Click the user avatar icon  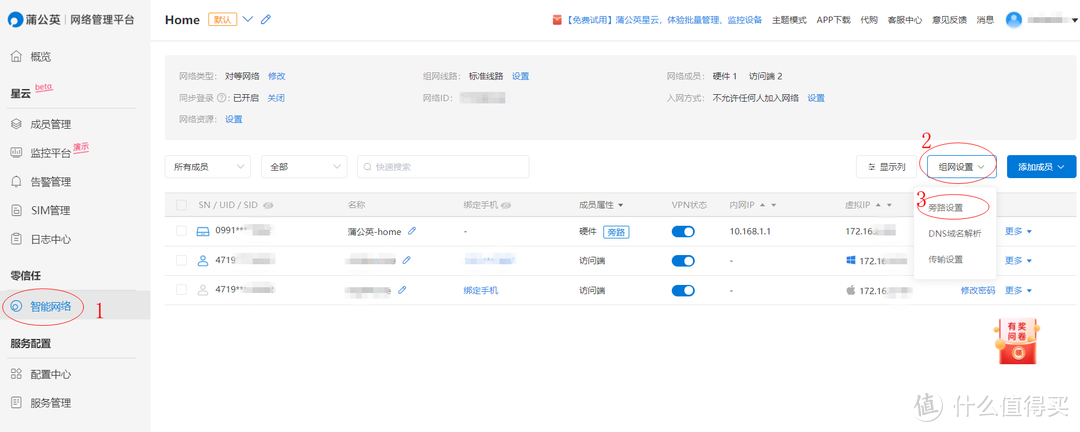coord(1013,20)
